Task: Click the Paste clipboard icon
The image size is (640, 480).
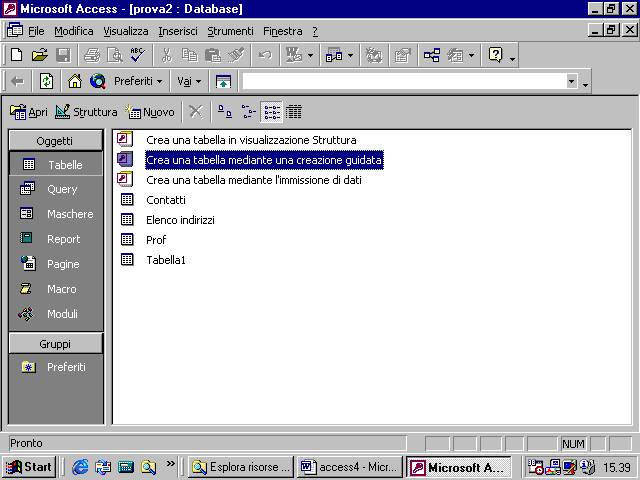Action: click(213, 55)
